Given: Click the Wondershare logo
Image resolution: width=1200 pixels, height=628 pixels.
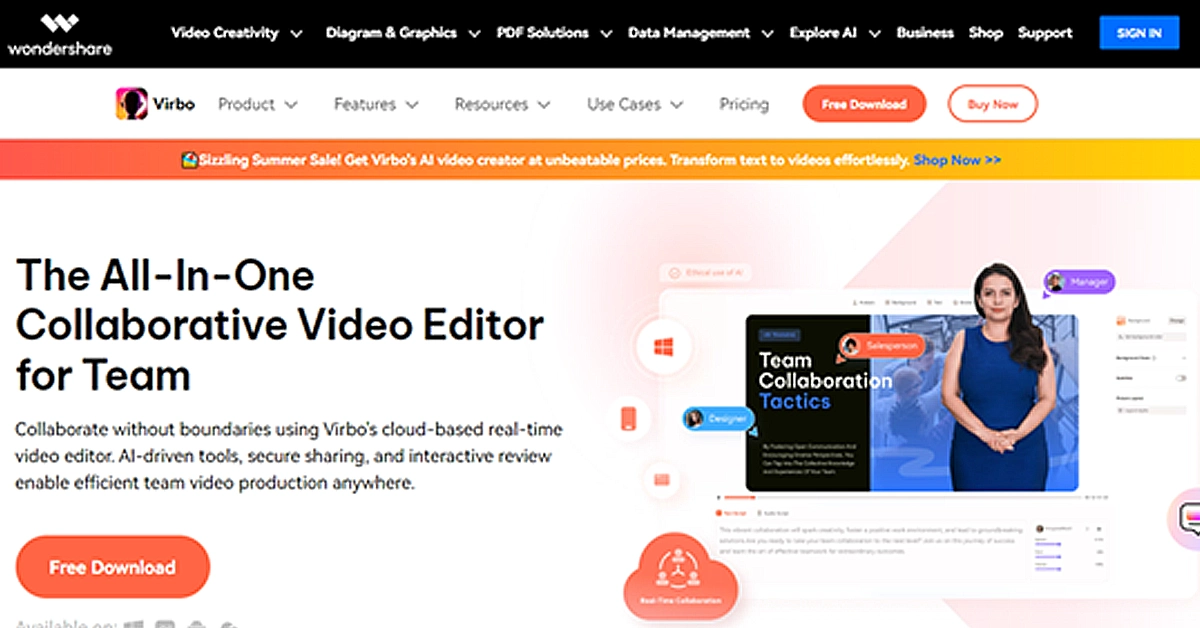Looking at the screenshot, I should pos(60,33).
